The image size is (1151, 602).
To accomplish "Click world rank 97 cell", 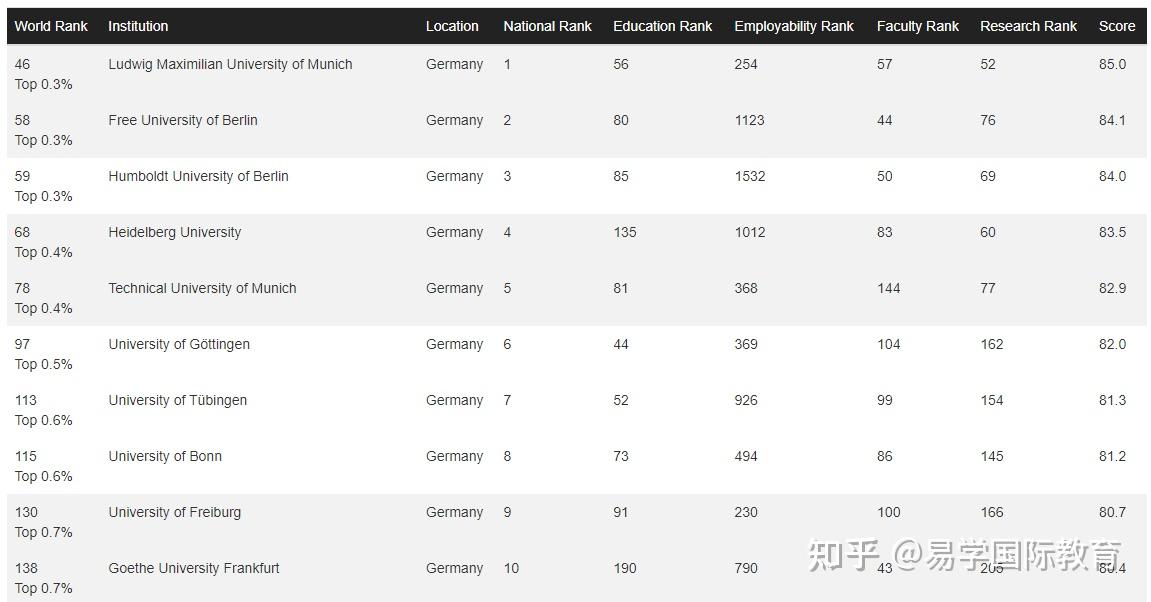I will tap(22, 344).
